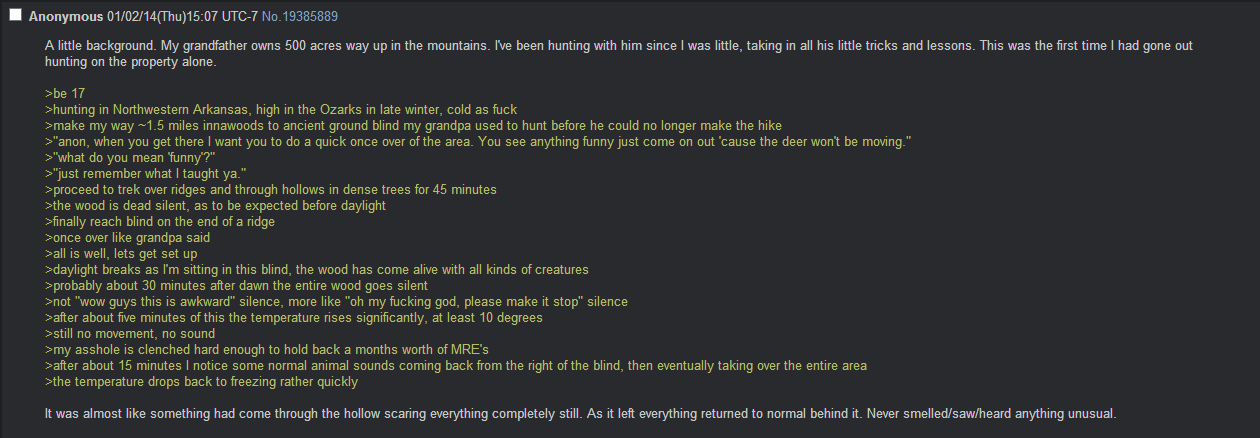Tick the post selection checkbox beside Anonymous
1260x438 pixels.
click(15, 15)
